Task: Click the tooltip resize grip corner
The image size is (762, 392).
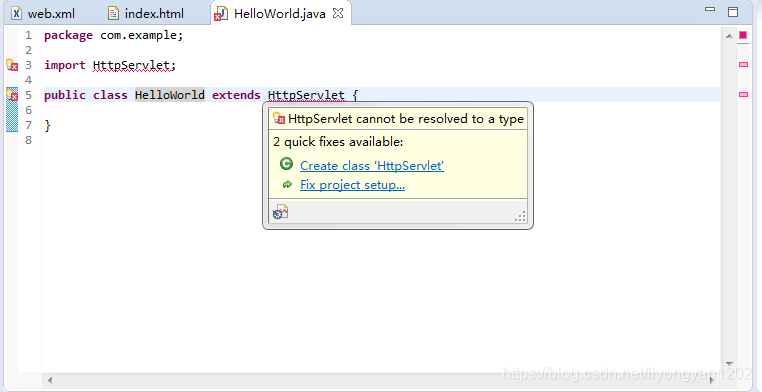Action: click(x=520, y=217)
